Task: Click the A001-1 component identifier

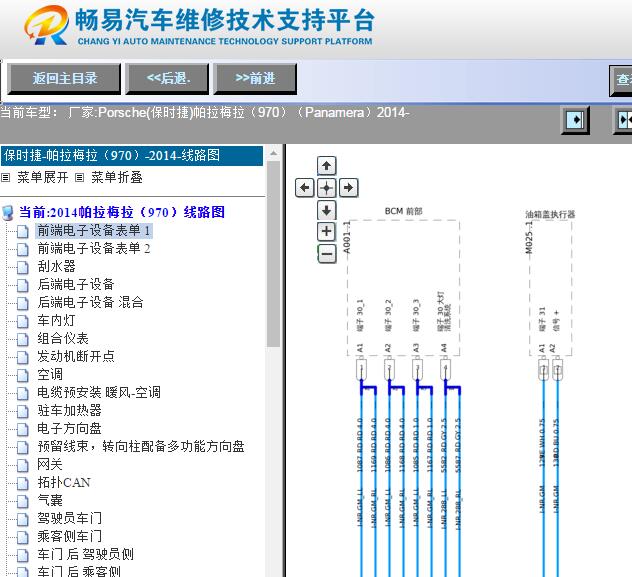Action: coord(347,238)
